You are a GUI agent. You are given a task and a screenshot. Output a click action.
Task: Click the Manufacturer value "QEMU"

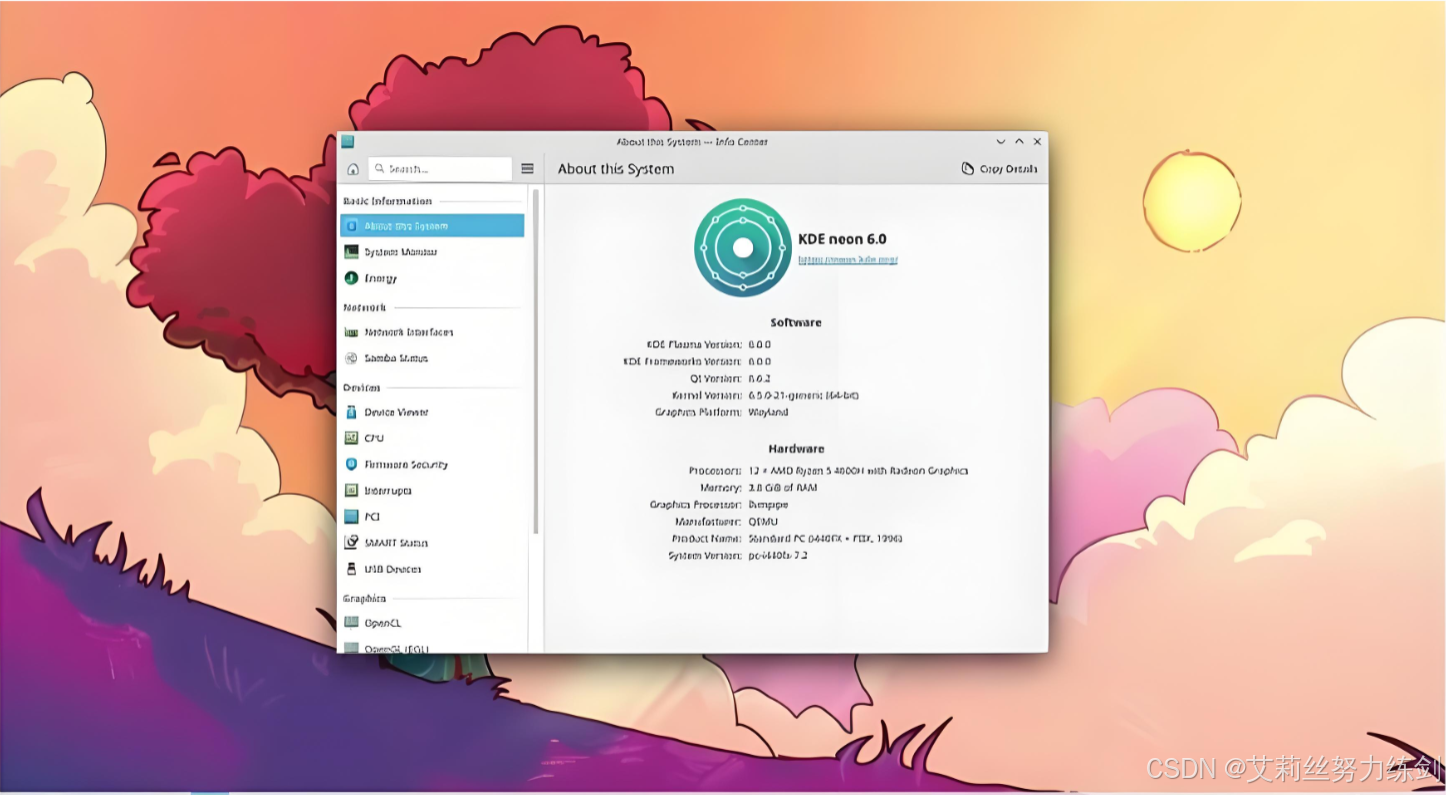pos(763,521)
